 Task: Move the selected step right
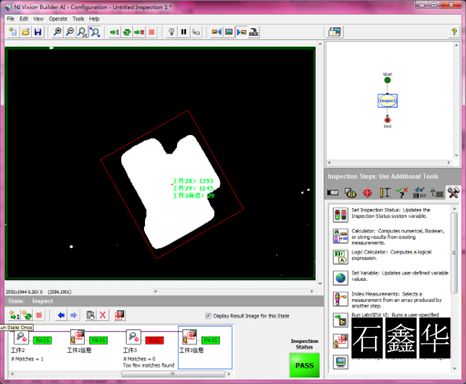(x=74, y=315)
